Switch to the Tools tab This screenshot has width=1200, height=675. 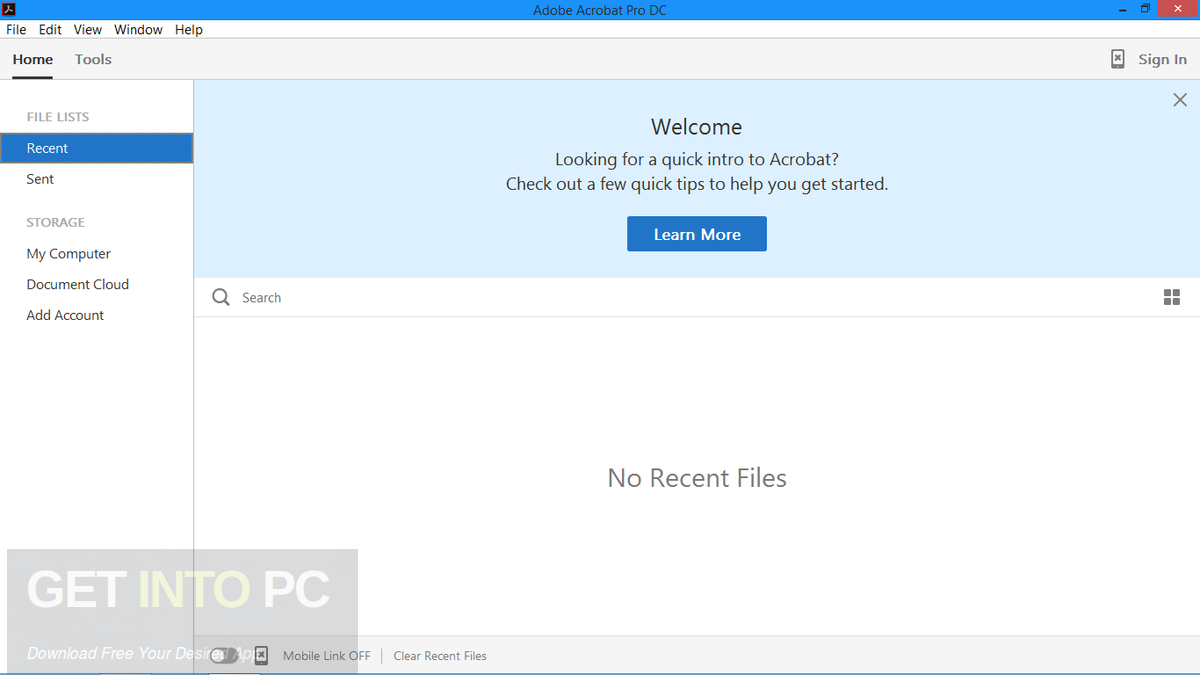click(x=93, y=59)
